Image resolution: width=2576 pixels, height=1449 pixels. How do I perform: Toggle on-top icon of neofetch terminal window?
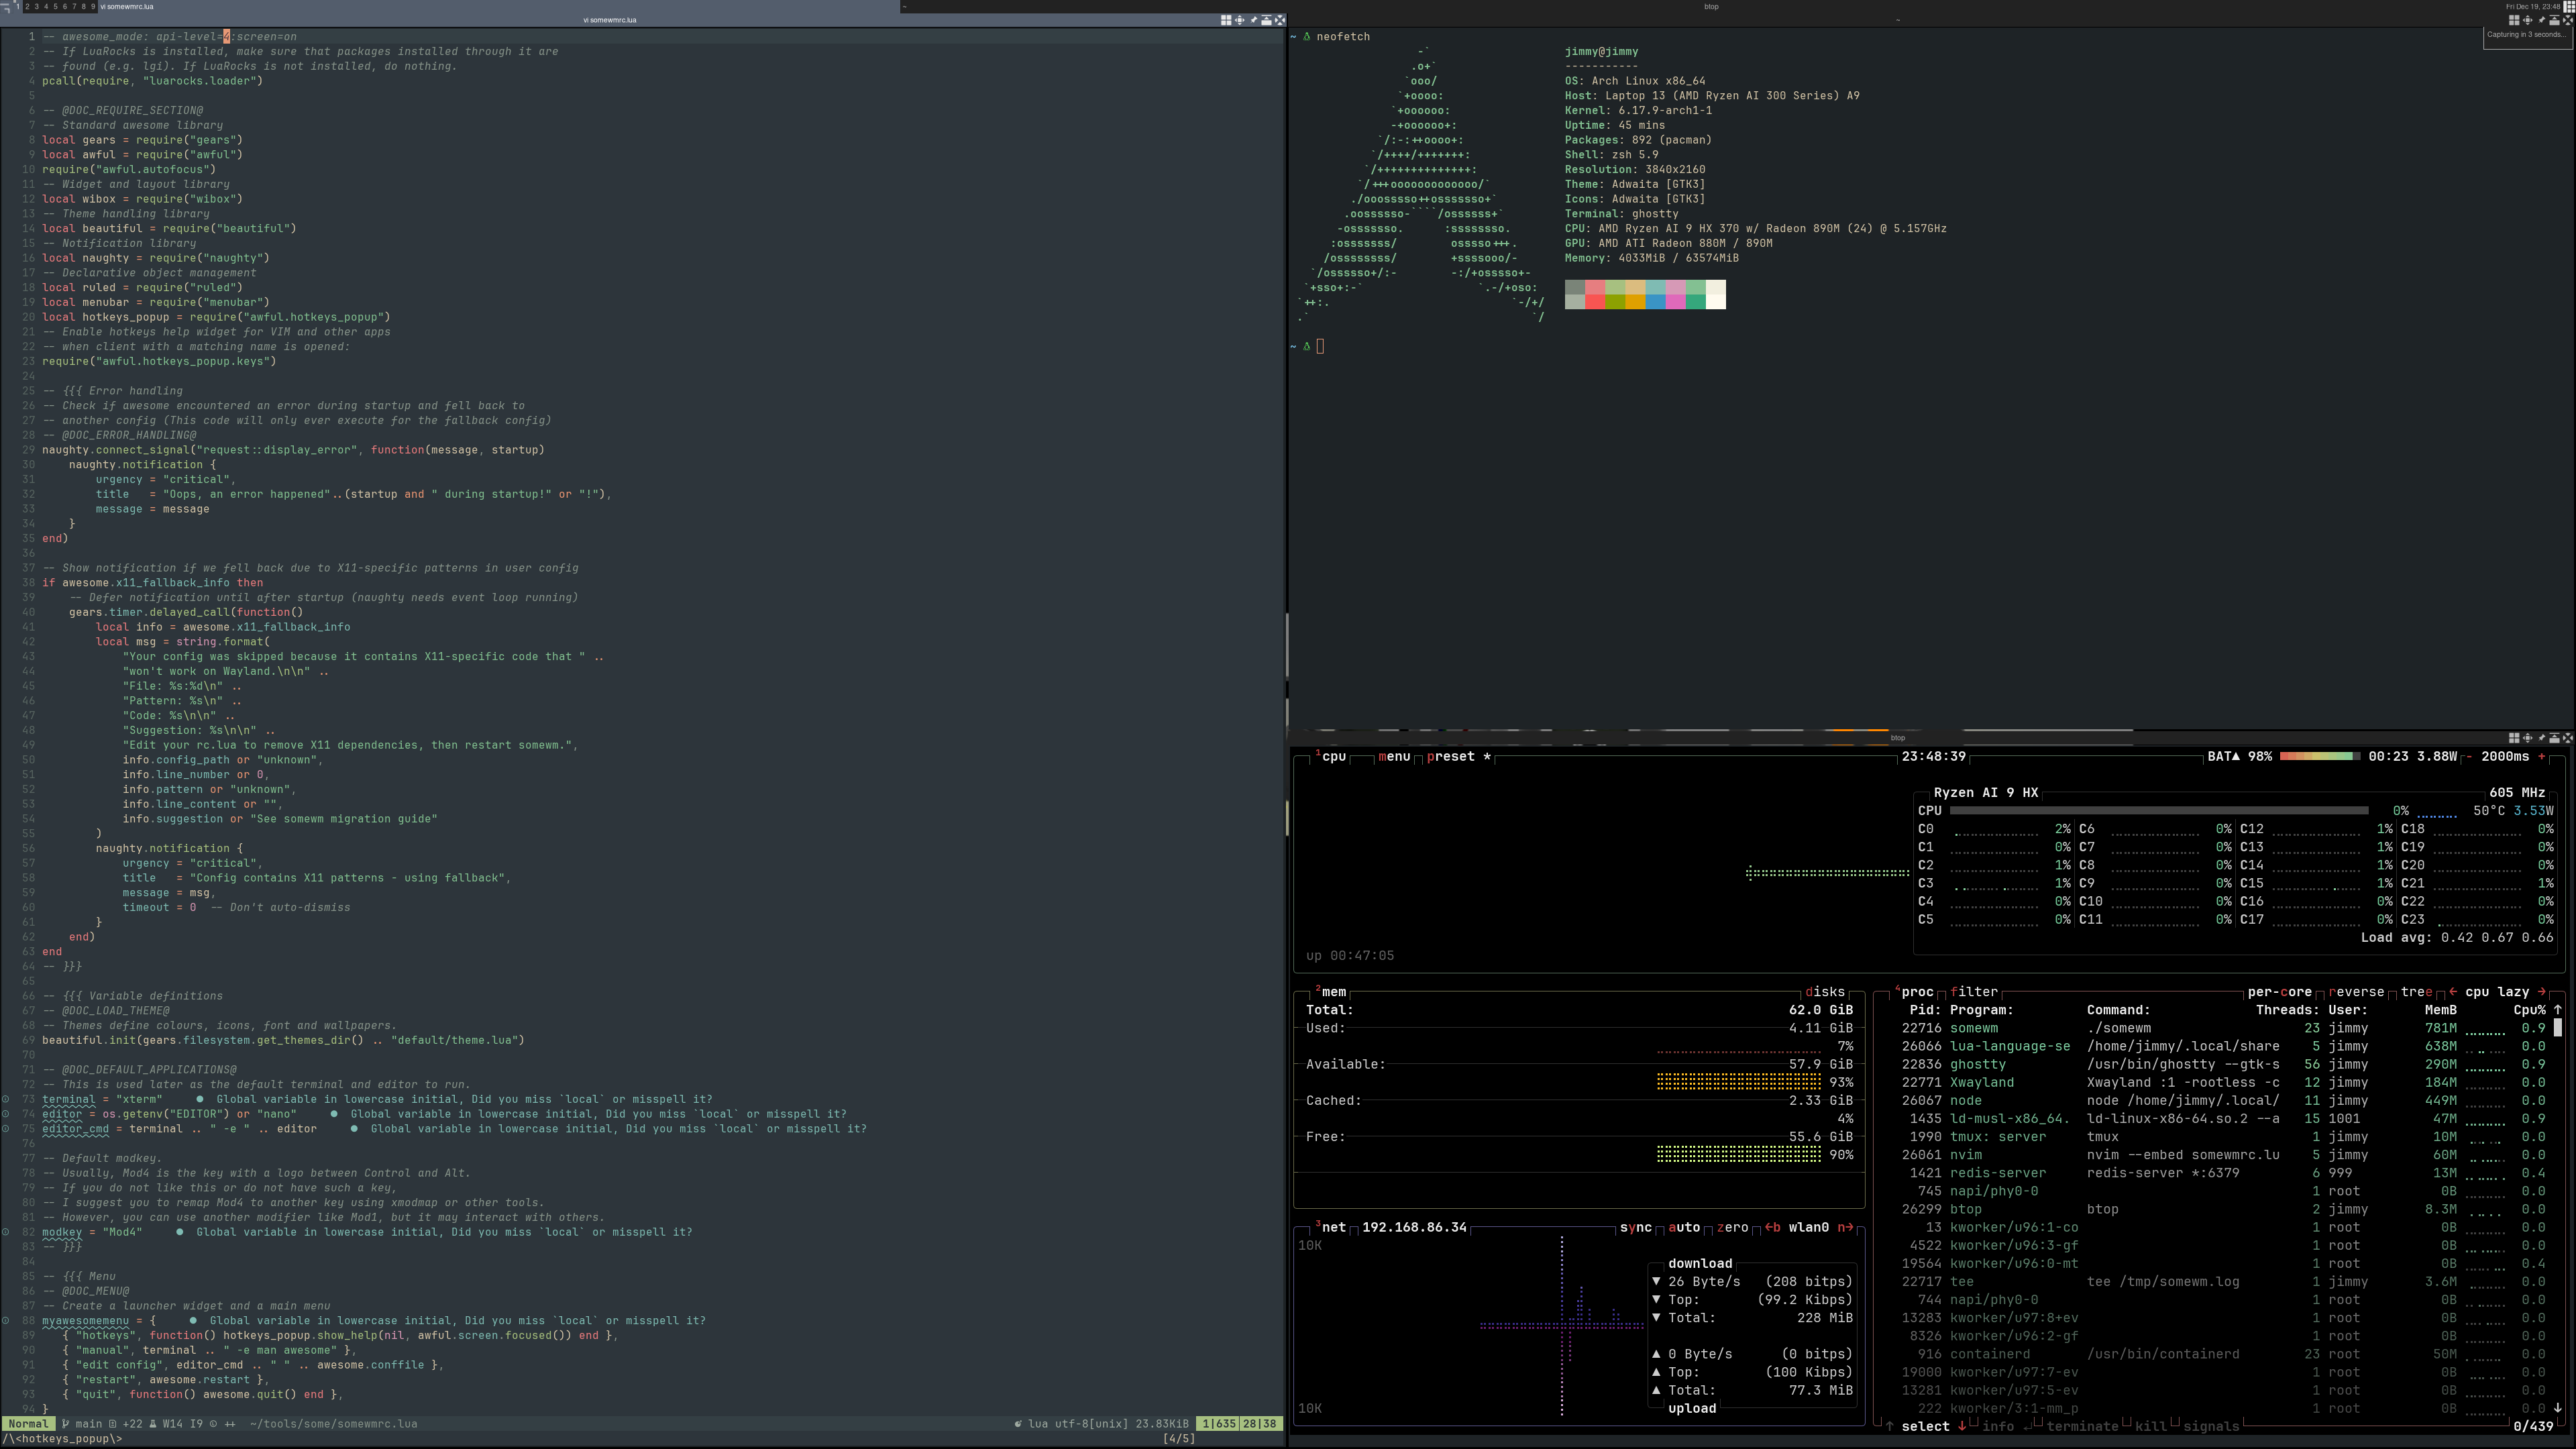[x=2555, y=20]
